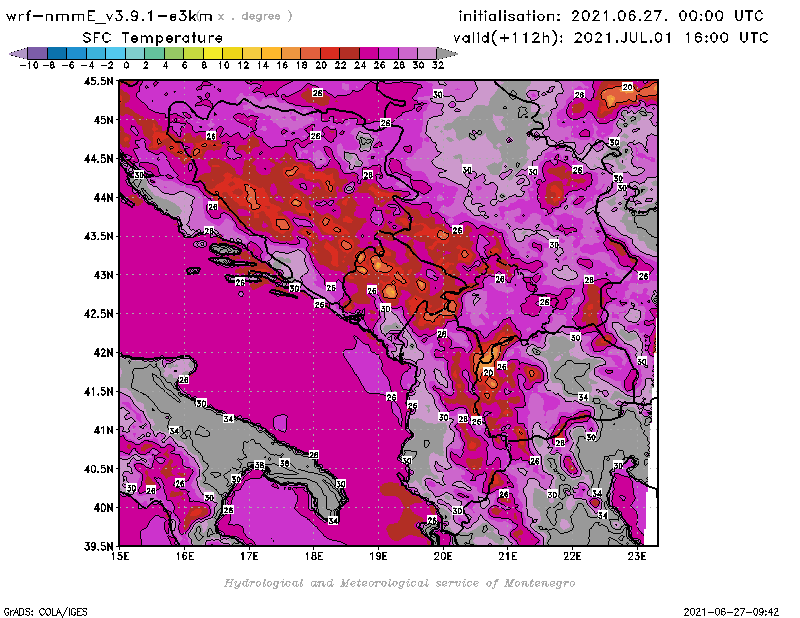Click the magenta legend swatch between 24 and 26
The image size is (800, 618).
[x=368, y=53]
